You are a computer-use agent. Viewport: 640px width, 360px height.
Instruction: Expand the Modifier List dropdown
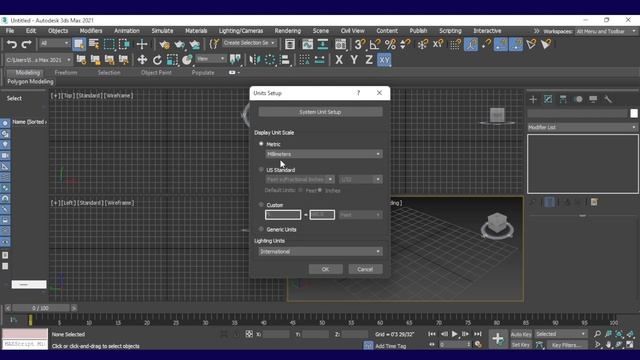point(582,127)
